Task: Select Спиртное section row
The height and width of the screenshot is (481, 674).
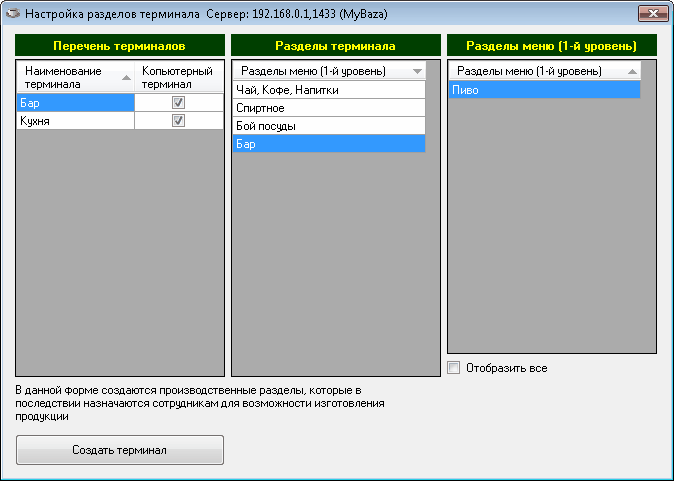Action: point(328,108)
